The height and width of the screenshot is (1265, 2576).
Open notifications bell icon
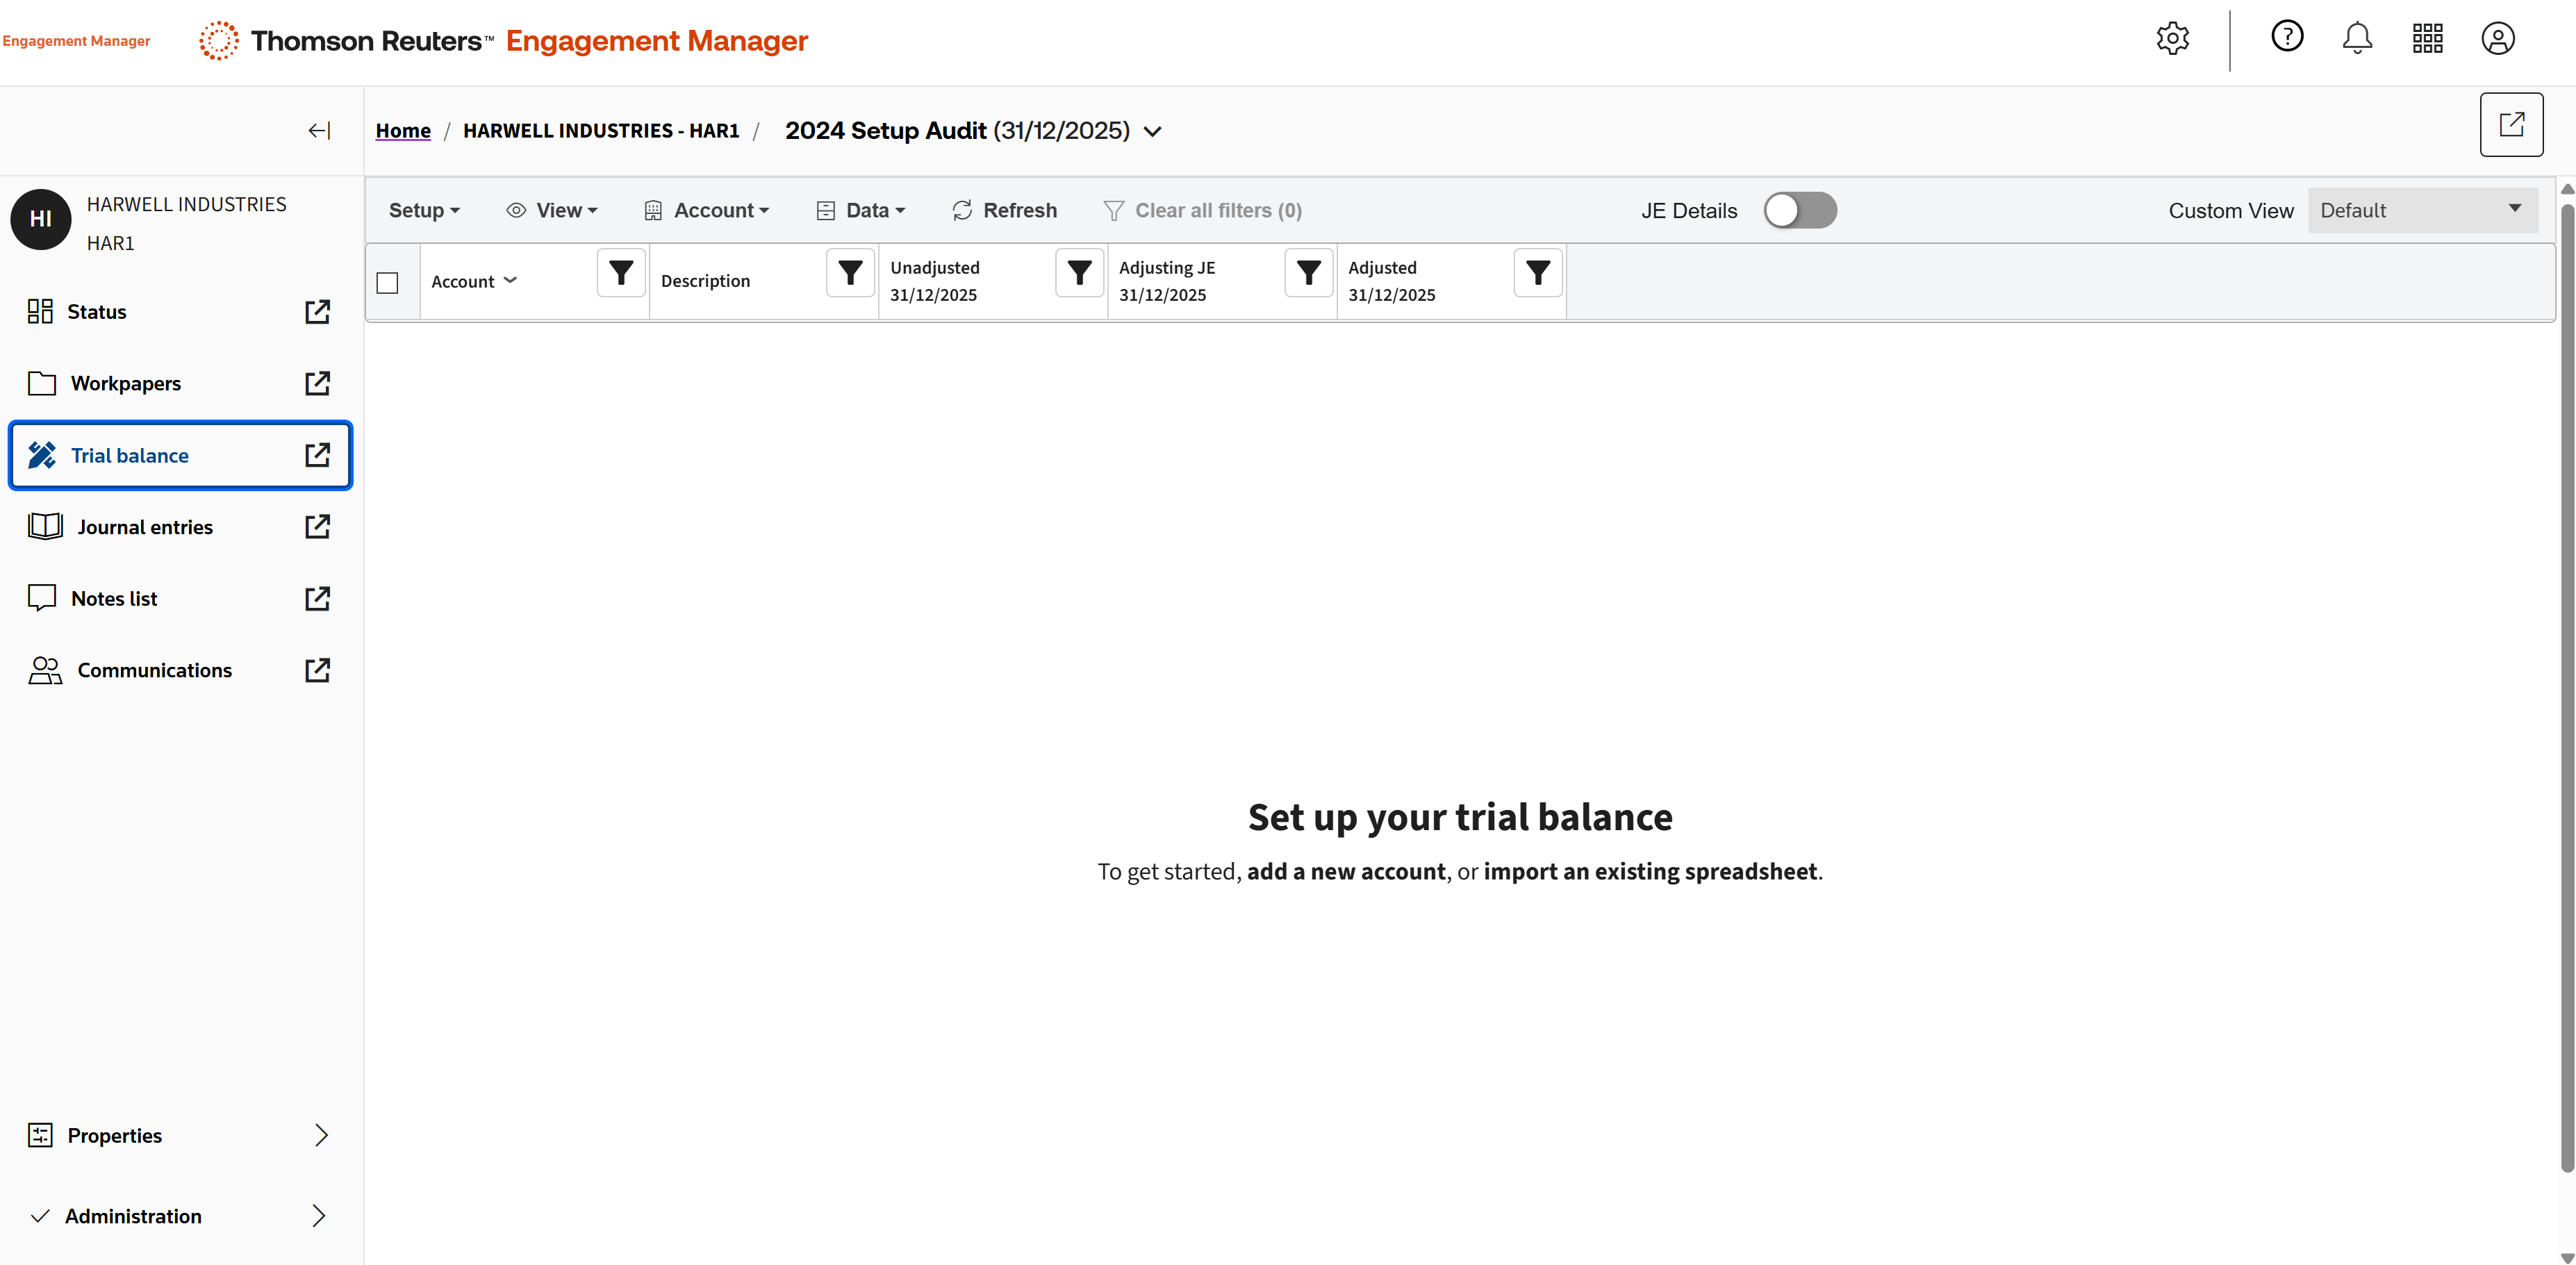[2357, 39]
